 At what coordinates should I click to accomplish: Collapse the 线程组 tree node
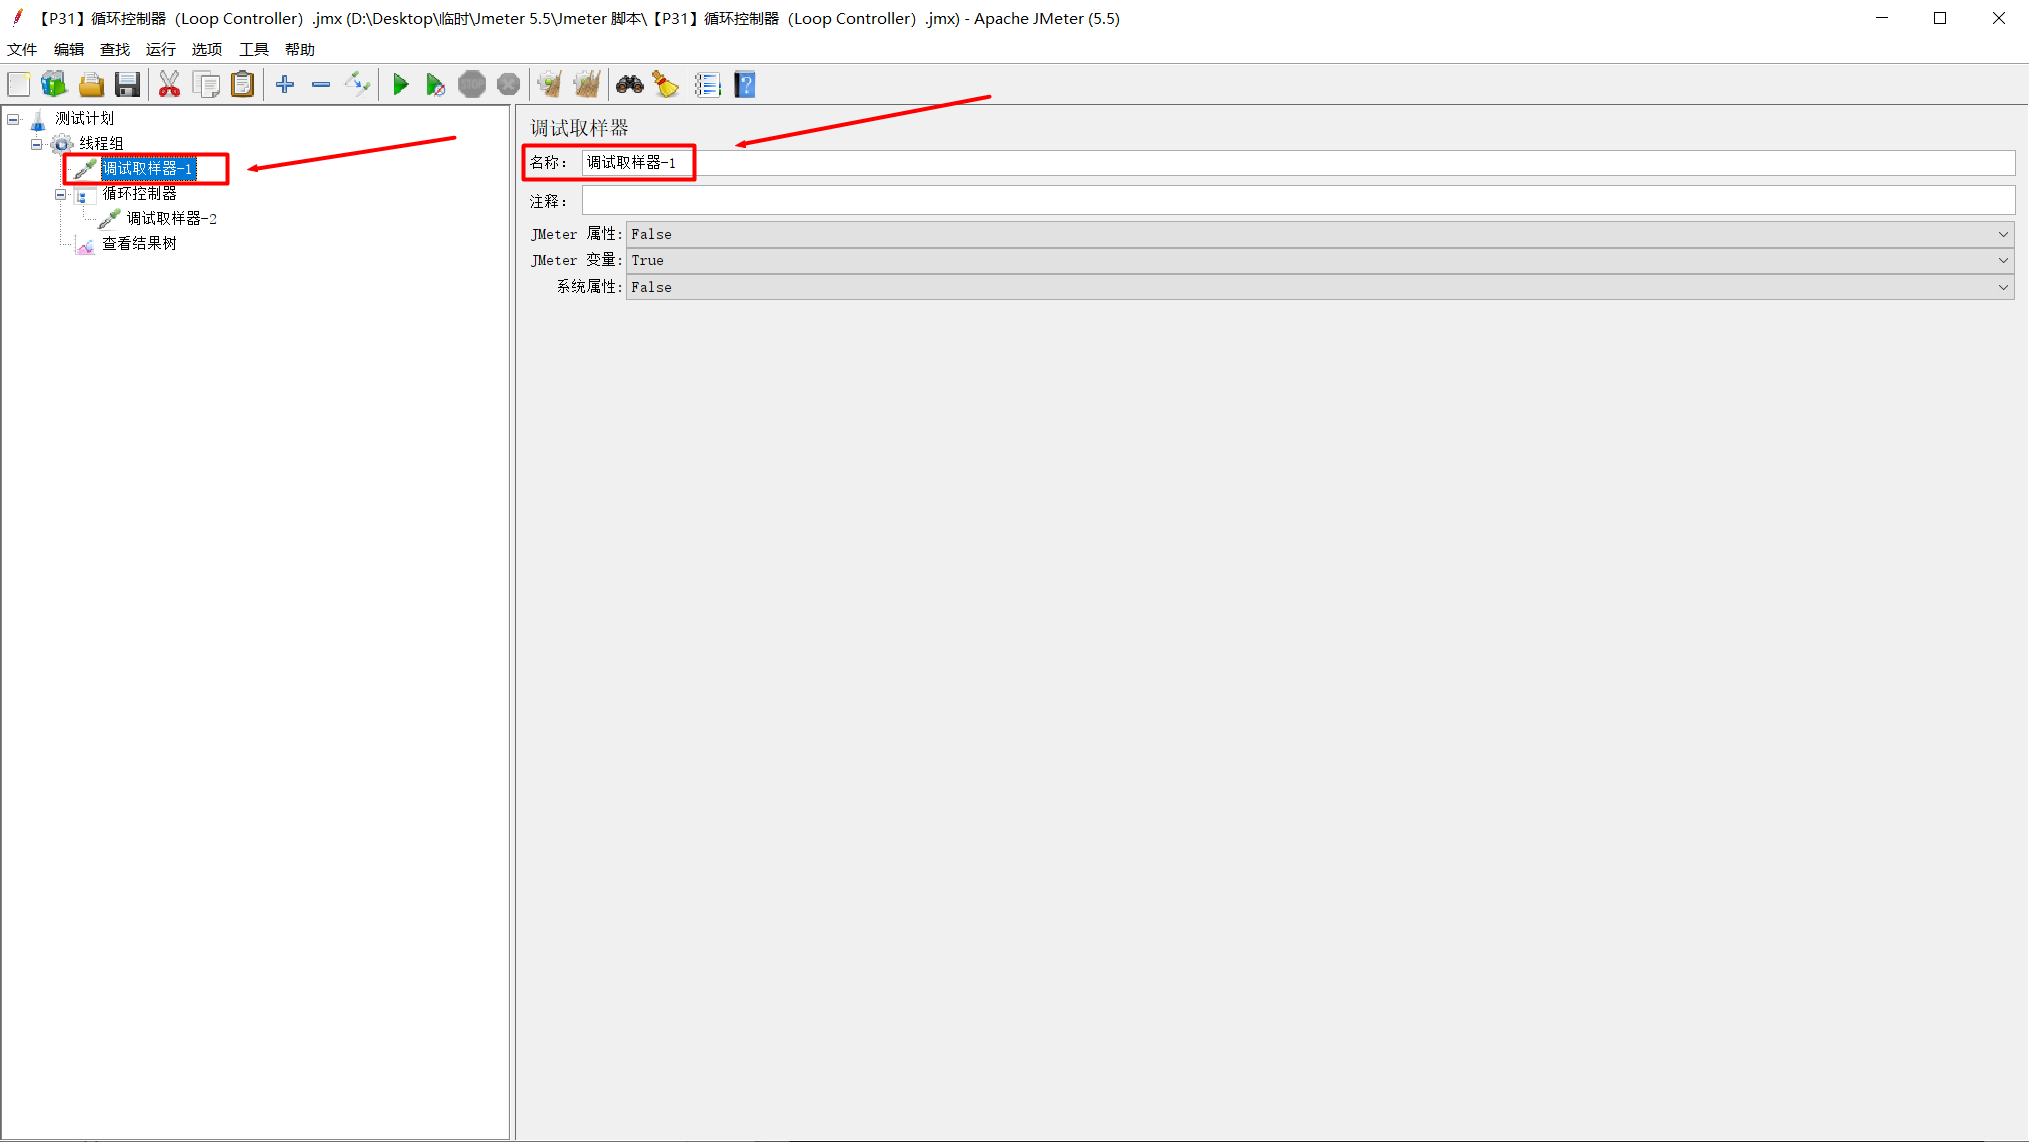(x=37, y=144)
